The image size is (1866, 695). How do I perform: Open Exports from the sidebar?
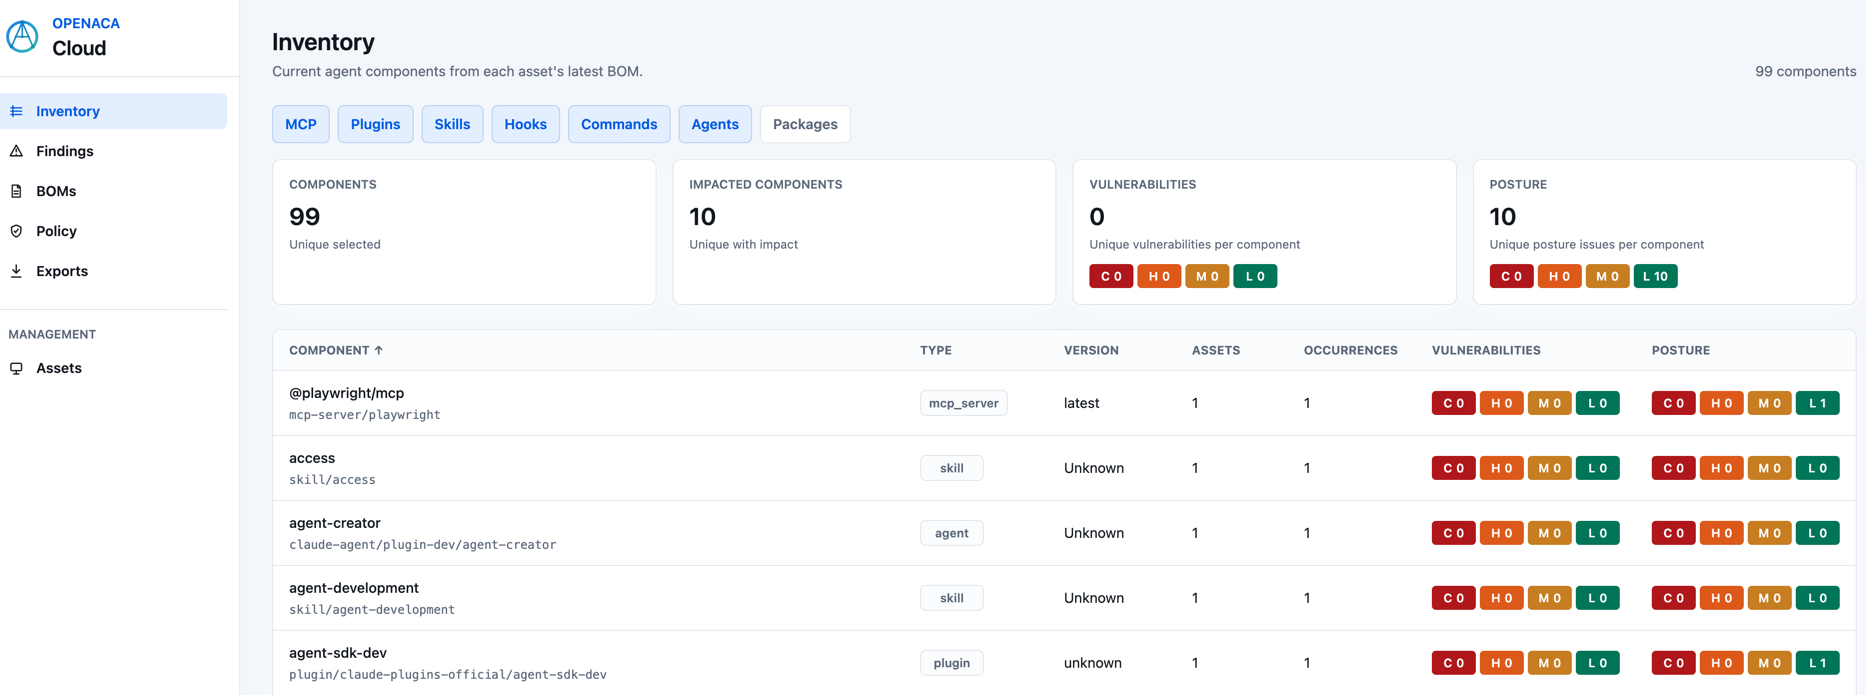(x=114, y=271)
